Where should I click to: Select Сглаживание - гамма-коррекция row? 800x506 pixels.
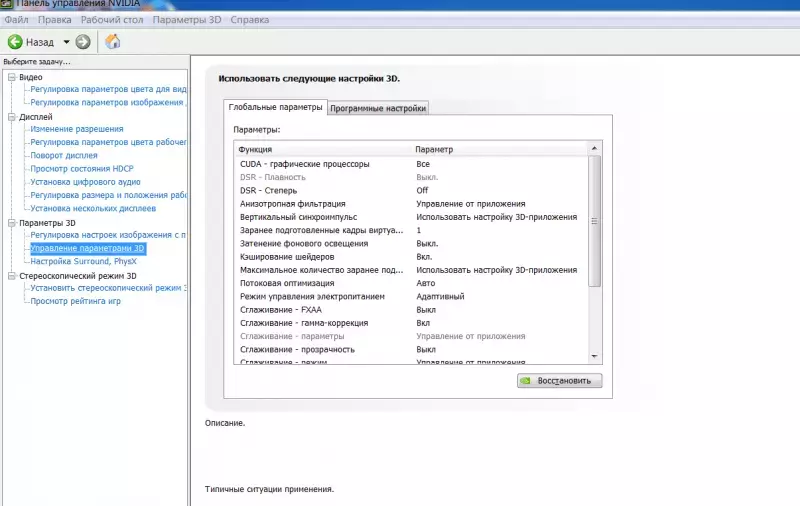pyautogui.click(x=411, y=323)
